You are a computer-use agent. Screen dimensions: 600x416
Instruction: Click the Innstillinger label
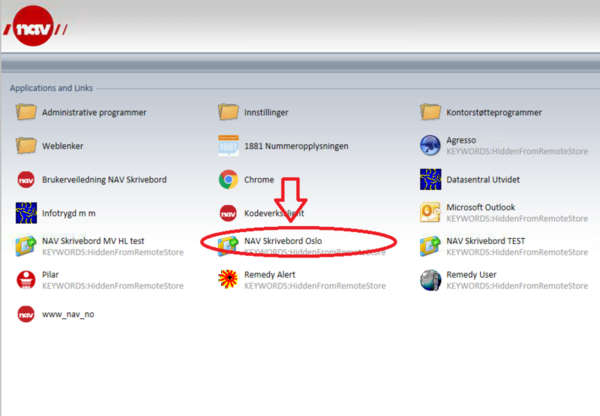(266, 113)
